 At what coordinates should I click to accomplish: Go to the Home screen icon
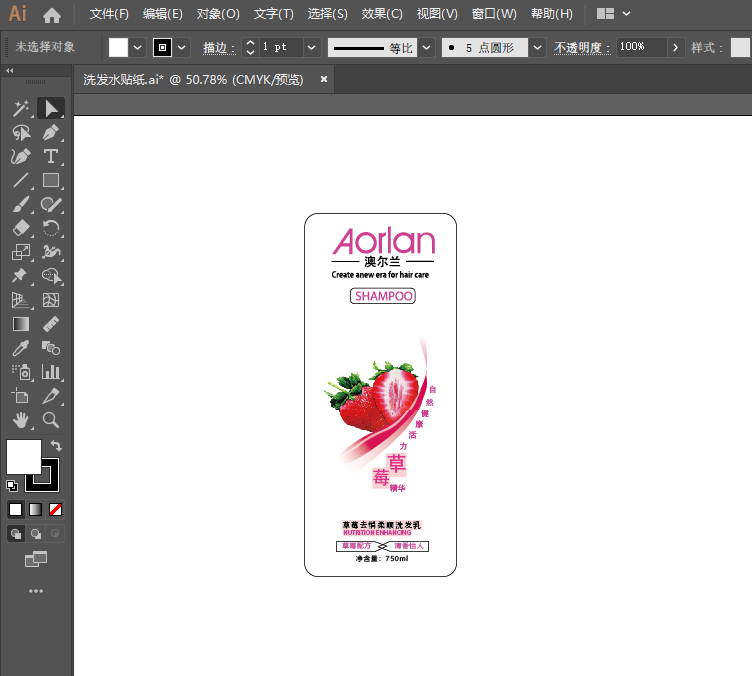point(52,15)
